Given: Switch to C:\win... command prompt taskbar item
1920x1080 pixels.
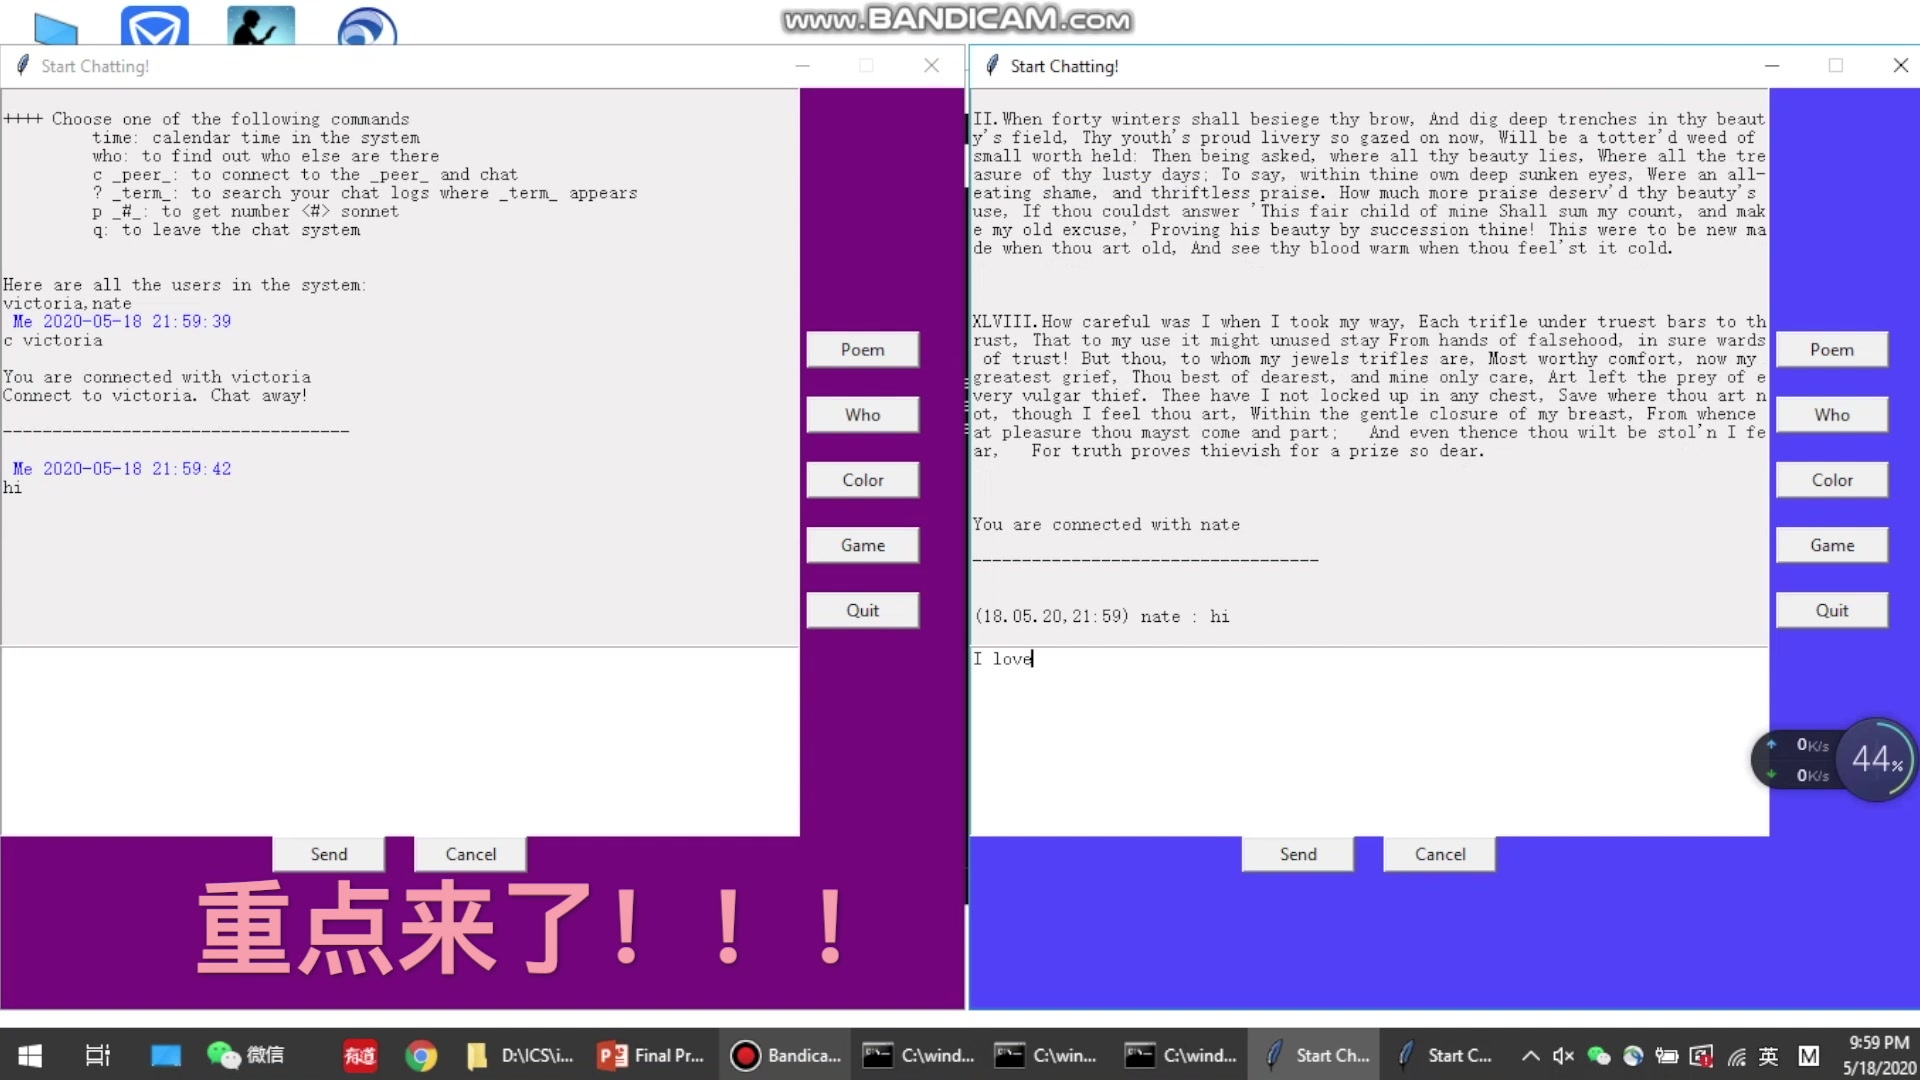Looking at the screenshot, I should [1046, 1055].
